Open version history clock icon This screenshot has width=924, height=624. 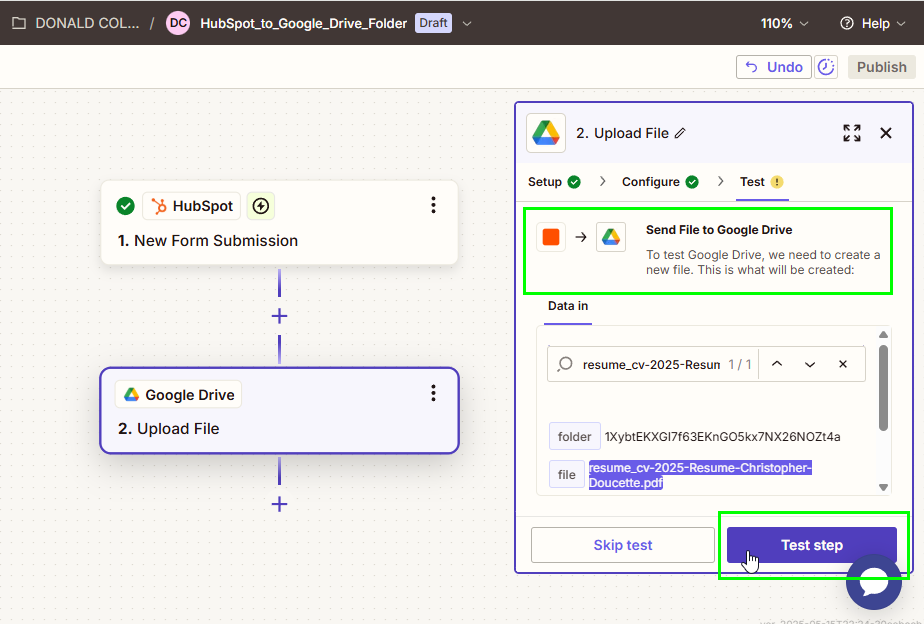(826, 67)
